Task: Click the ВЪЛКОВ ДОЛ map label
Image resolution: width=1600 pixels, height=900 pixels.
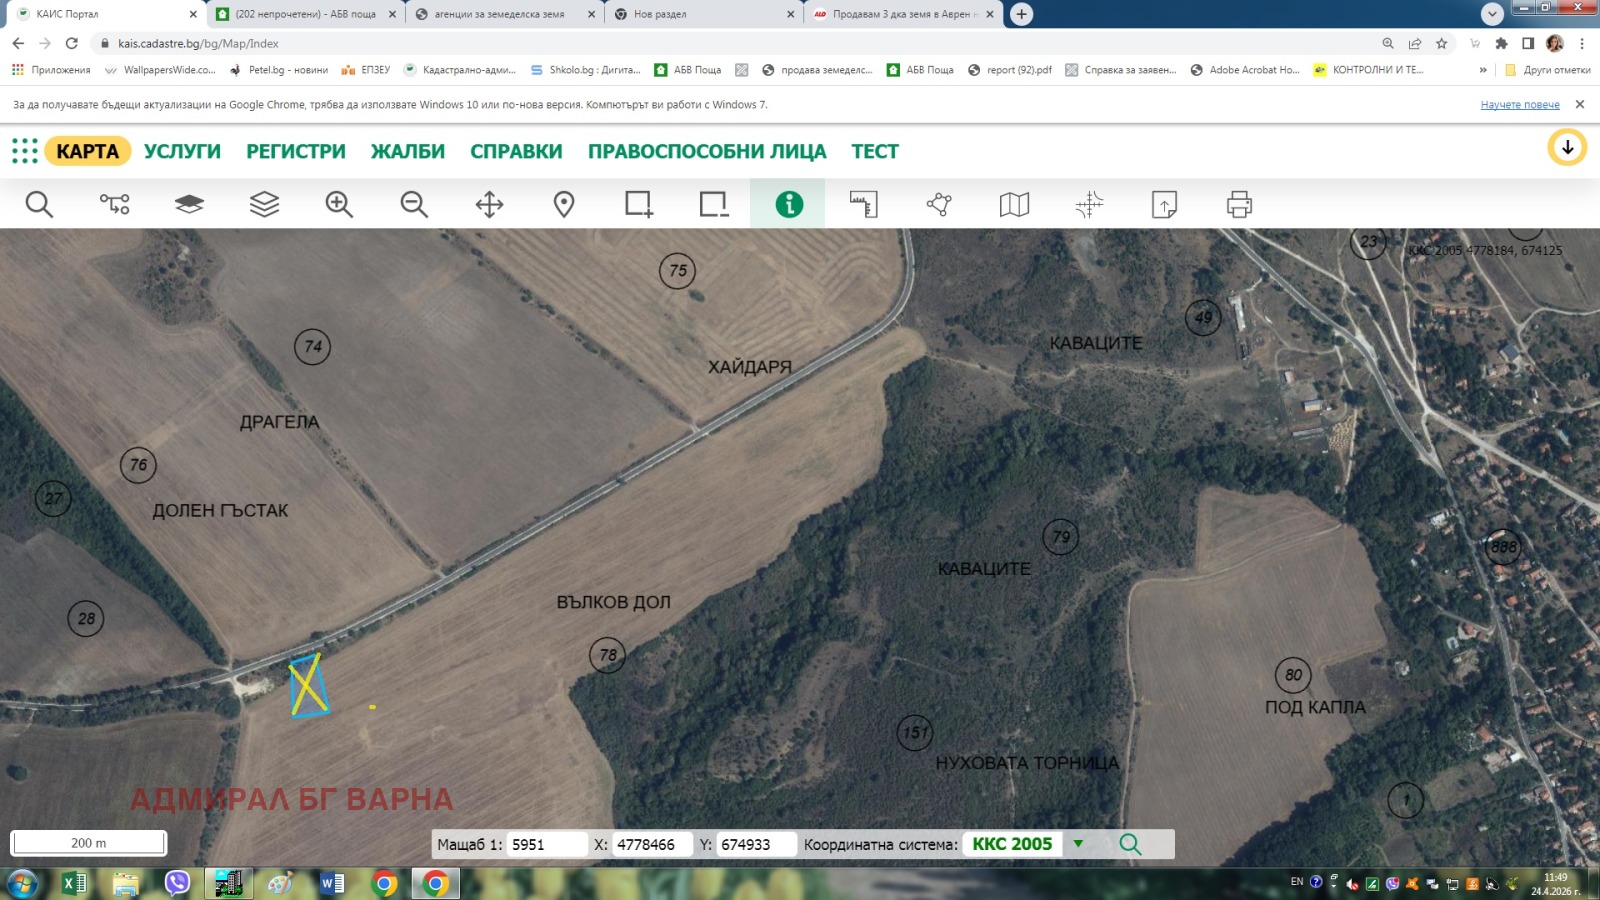Action: [x=613, y=602]
